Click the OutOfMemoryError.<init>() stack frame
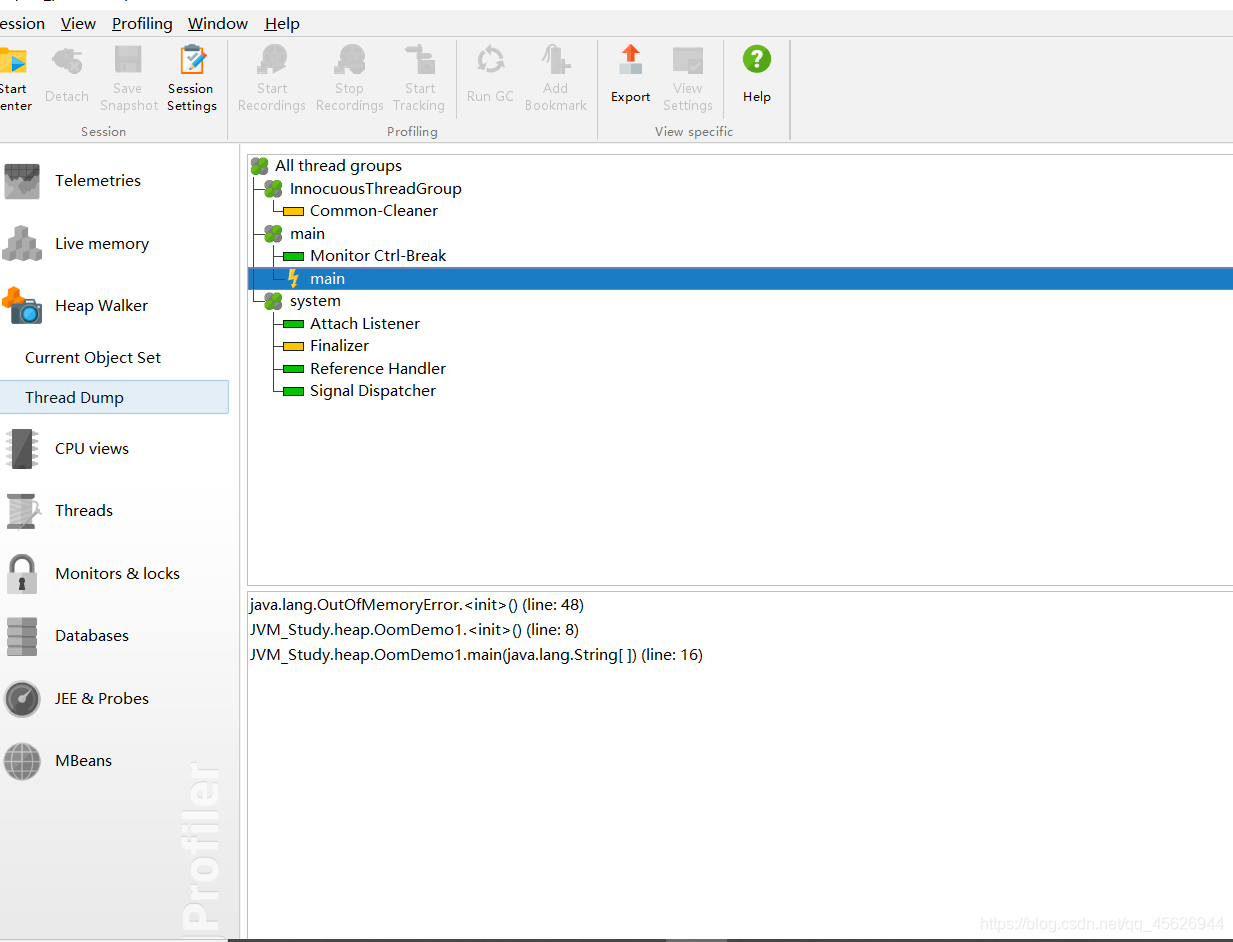Image resolution: width=1233 pixels, height=942 pixels. tap(417, 605)
